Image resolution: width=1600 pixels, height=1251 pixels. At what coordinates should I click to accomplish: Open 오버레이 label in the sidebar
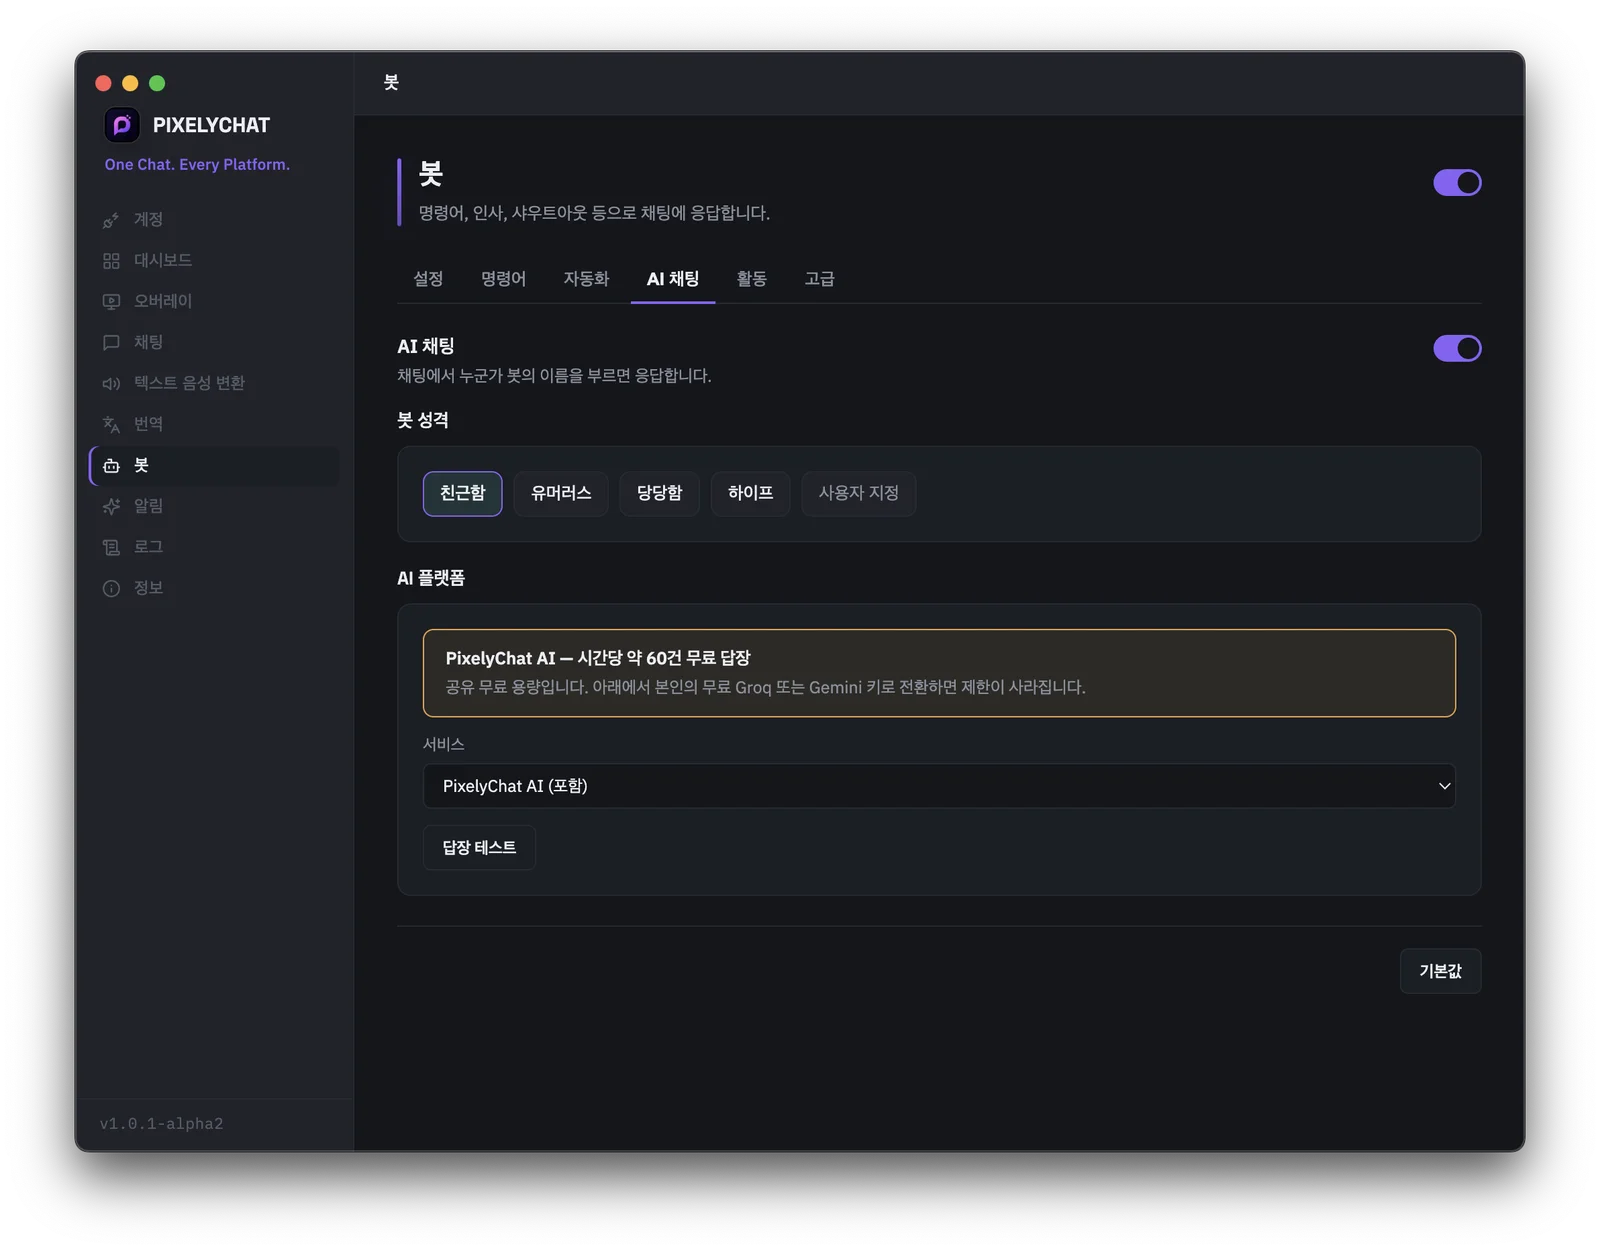(x=163, y=302)
